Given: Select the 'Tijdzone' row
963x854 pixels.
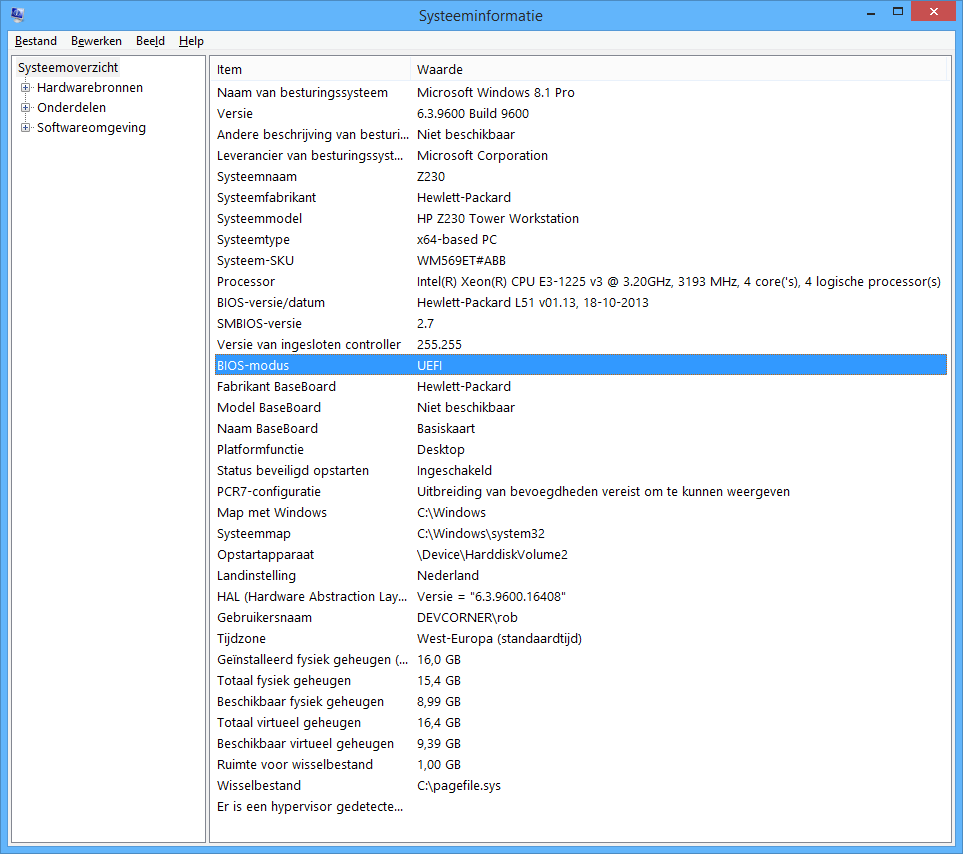Looking at the screenshot, I should (580, 639).
